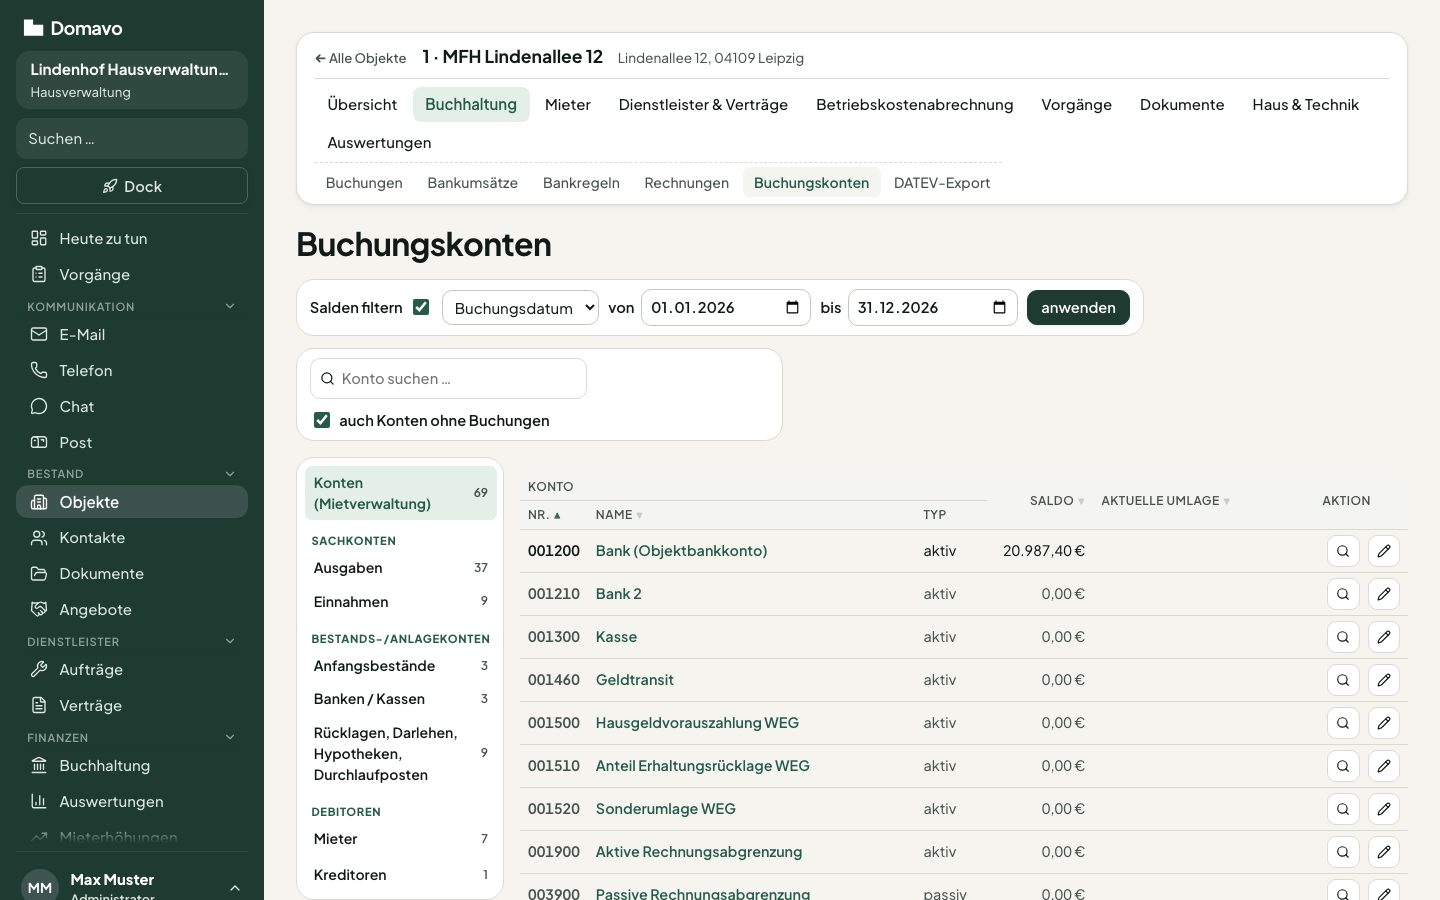Uncheck the Salden filtern checkbox
The width and height of the screenshot is (1440, 900).
tap(421, 307)
